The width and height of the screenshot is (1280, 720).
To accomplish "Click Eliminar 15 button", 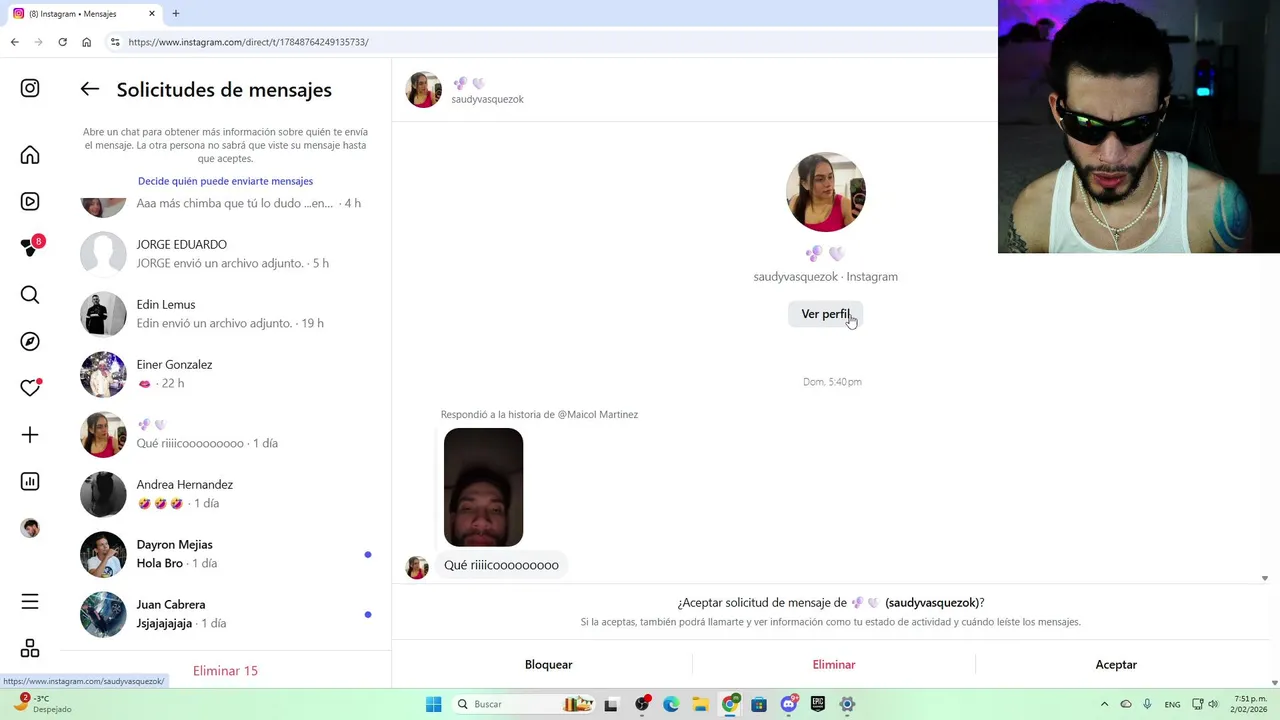I will pyautogui.click(x=225, y=671).
